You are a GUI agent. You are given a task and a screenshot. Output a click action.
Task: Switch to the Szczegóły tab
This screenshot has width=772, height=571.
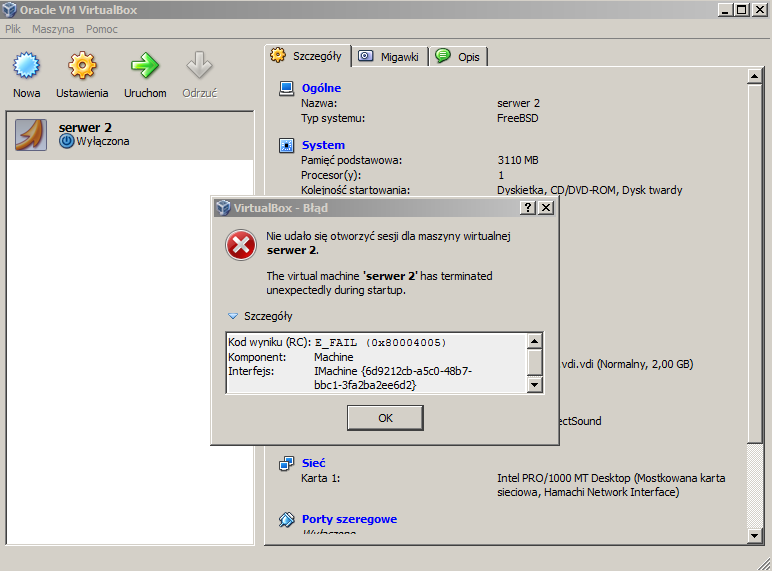[308, 56]
